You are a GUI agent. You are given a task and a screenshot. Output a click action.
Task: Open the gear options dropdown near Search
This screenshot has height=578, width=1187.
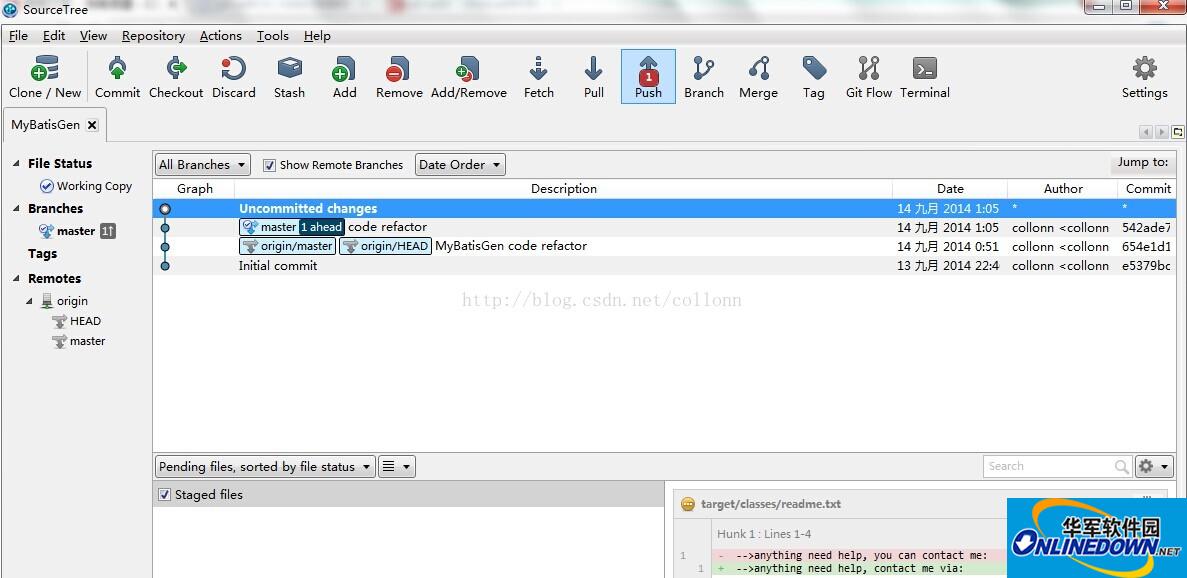(x=1154, y=467)
